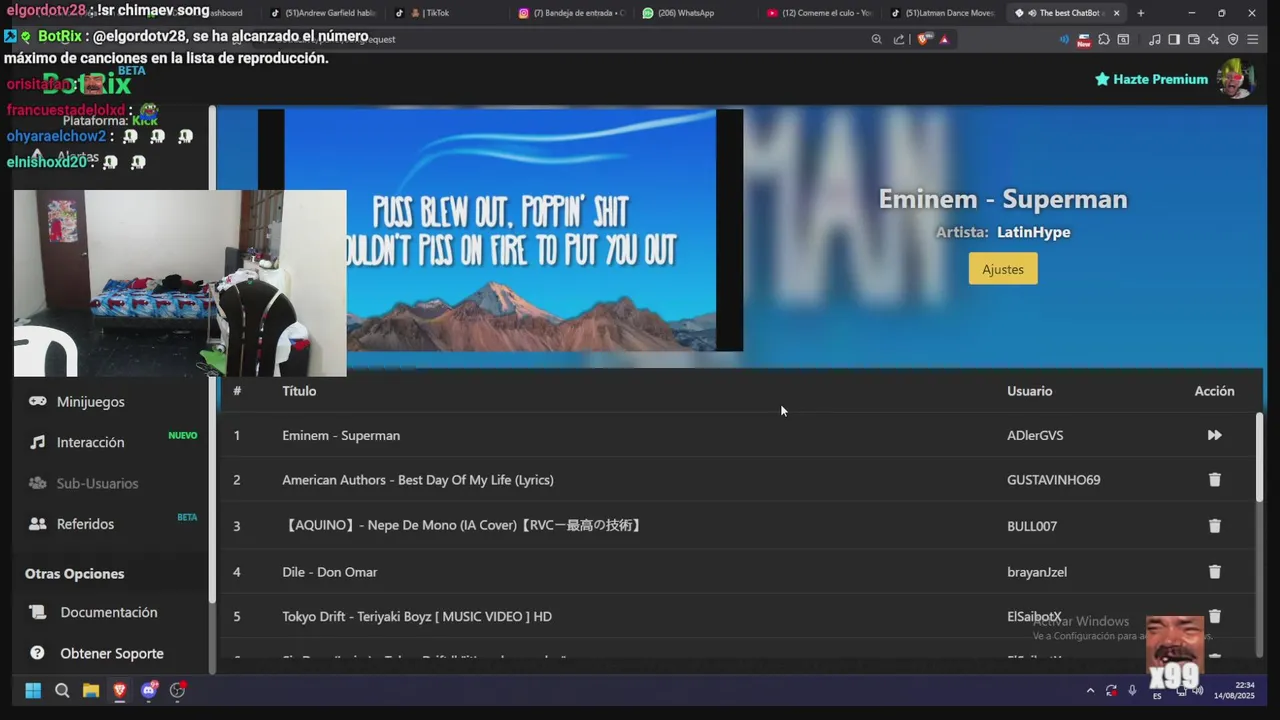Open File Explorer from taskbar
Image resolution: width=1280 pixels, height=720 pixels.
[91, 690]
